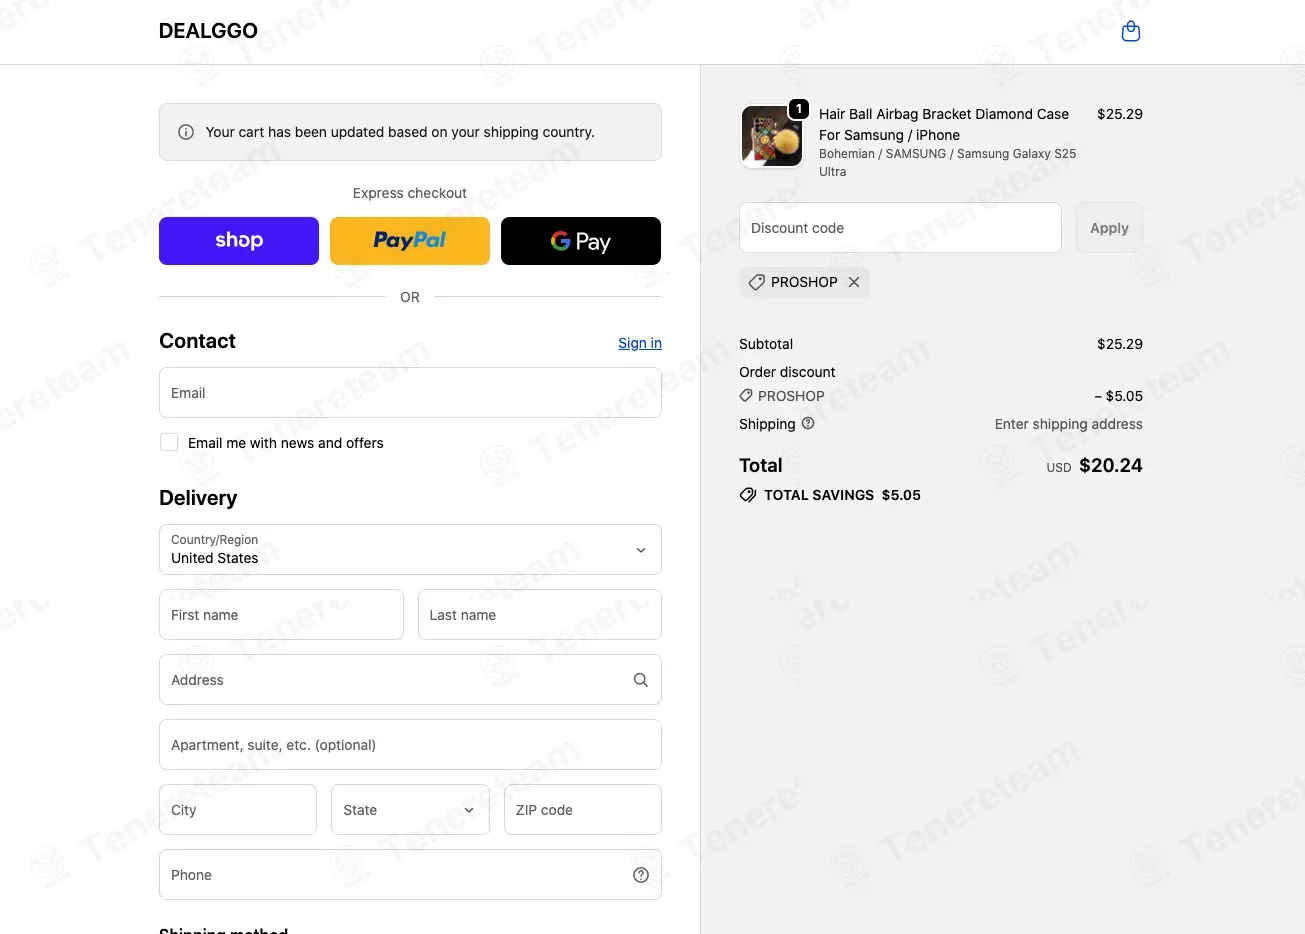Click the product title Hair Ball Airbag Bracket
This screenshot has width=1305, height=934.
pos(944,124)
